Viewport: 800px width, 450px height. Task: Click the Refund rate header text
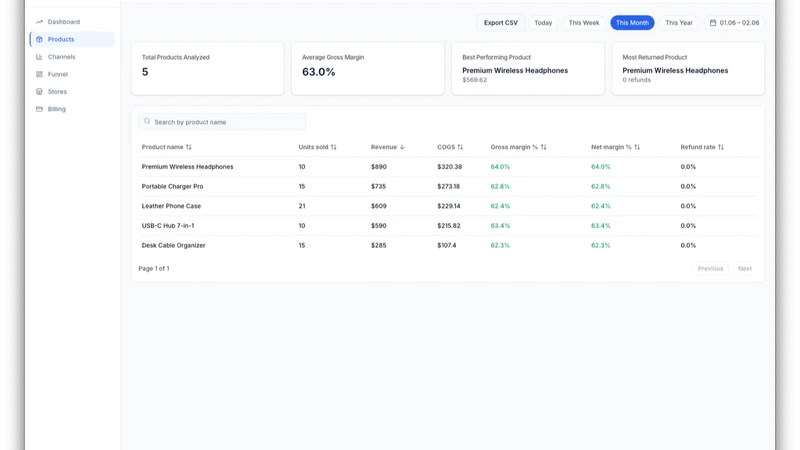[x=698, y=147]
